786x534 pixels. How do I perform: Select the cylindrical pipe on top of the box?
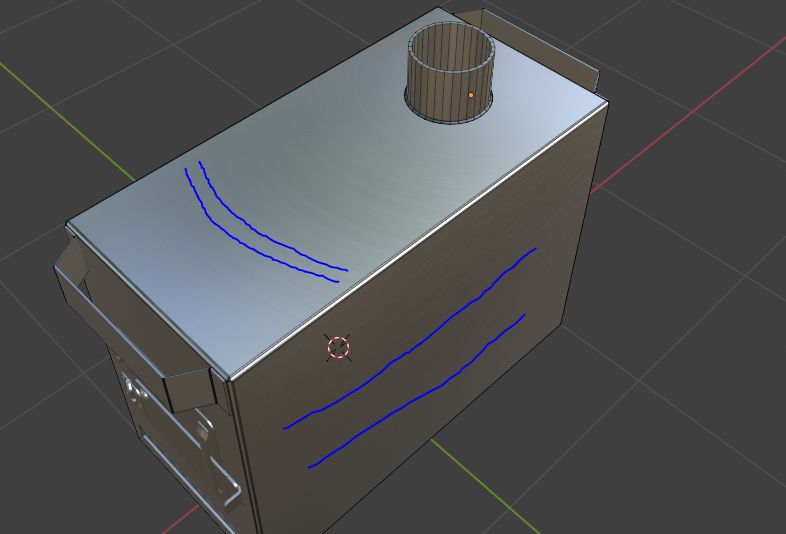(x=450, y=72)
